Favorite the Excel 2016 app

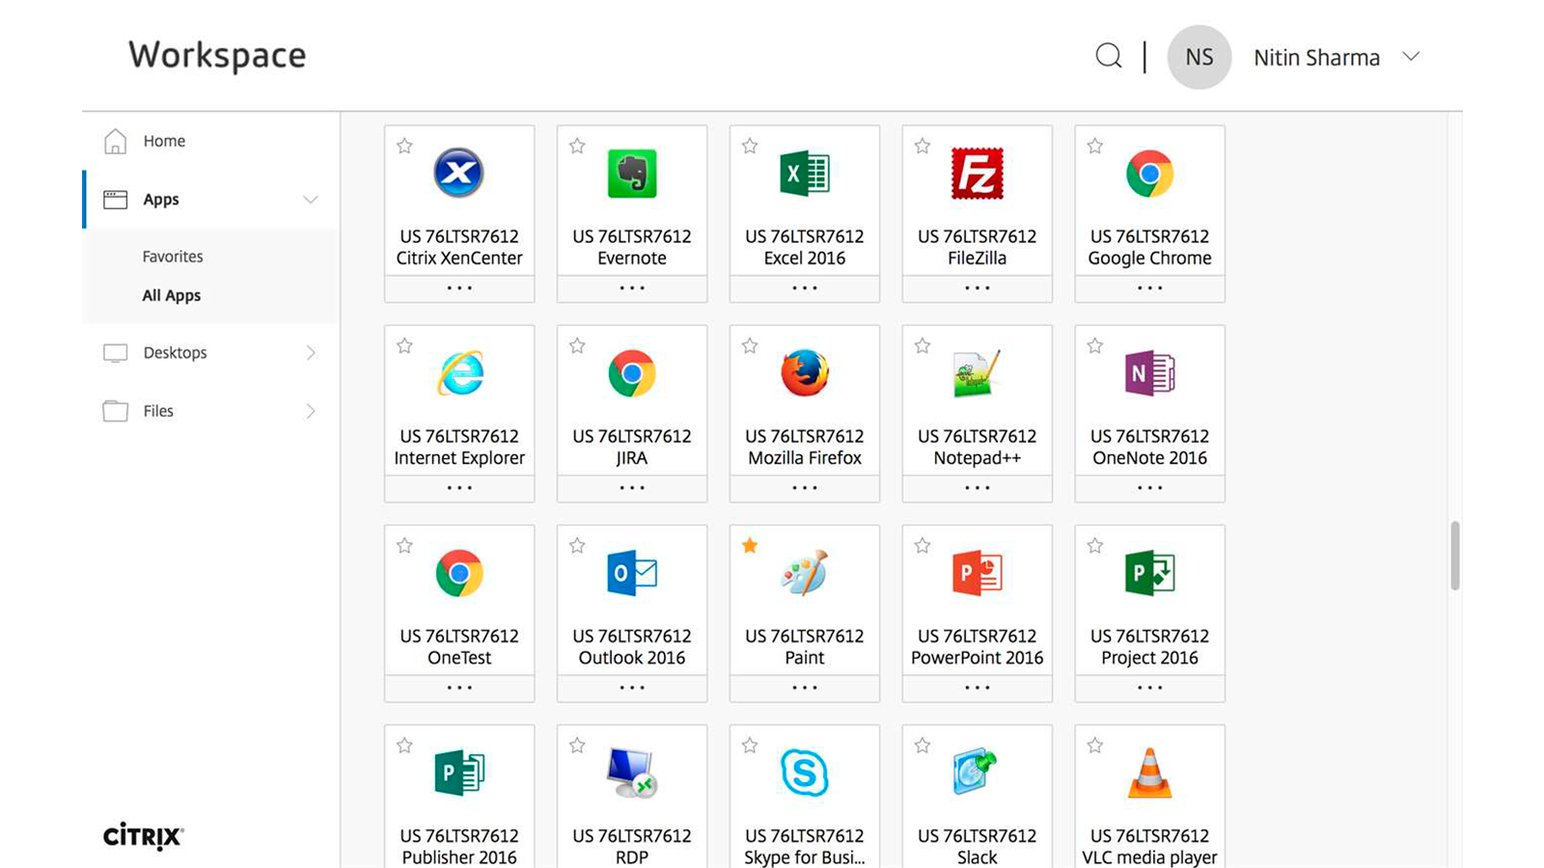coord(749,145)
